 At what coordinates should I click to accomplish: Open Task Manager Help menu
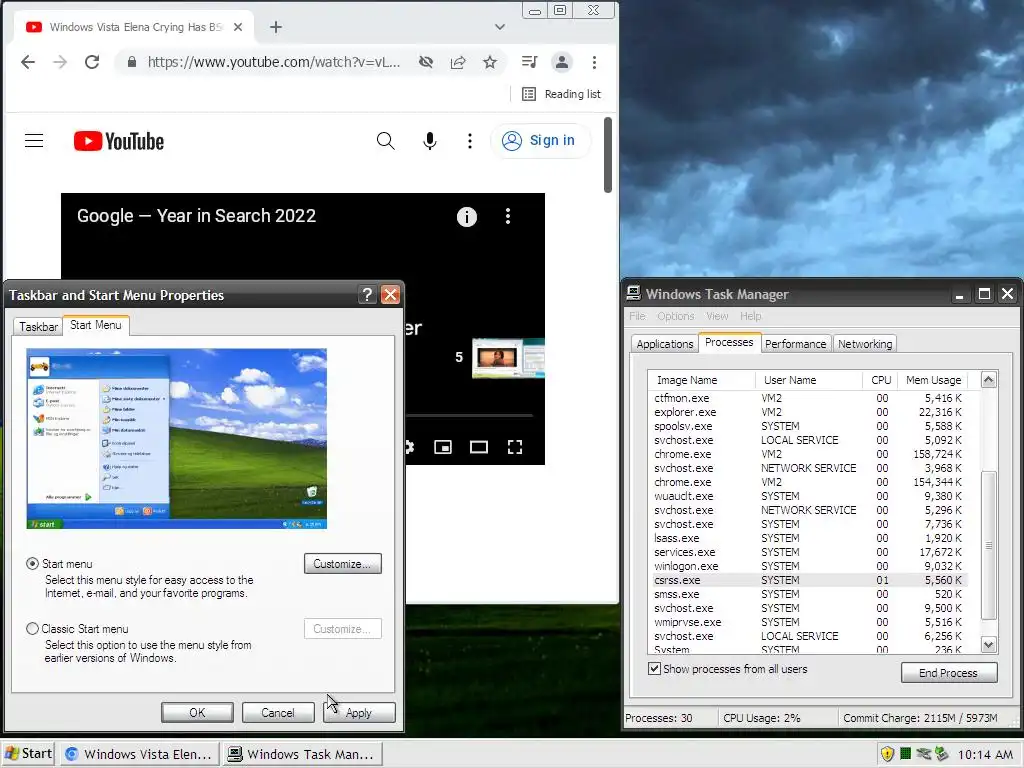point(750,316)
